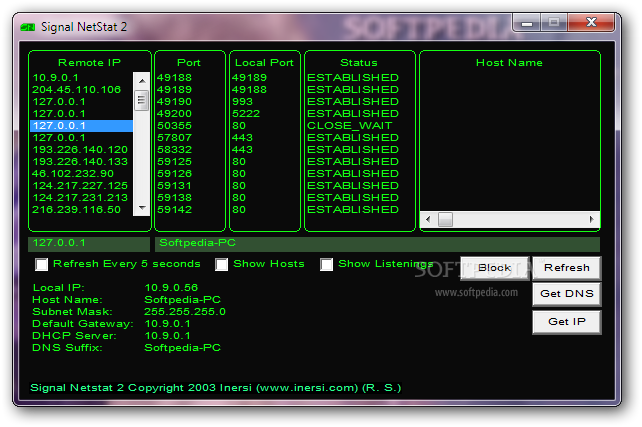Select remote IP 124.217.227.125

click(x=80, y=186)
